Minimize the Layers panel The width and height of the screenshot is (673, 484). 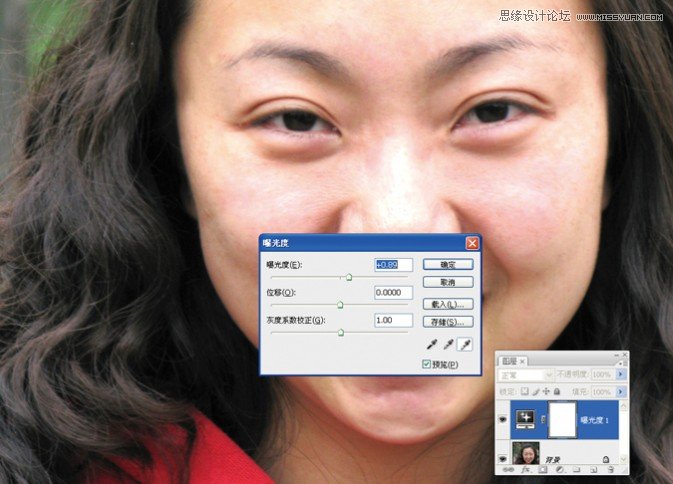[x=617, y=355]
